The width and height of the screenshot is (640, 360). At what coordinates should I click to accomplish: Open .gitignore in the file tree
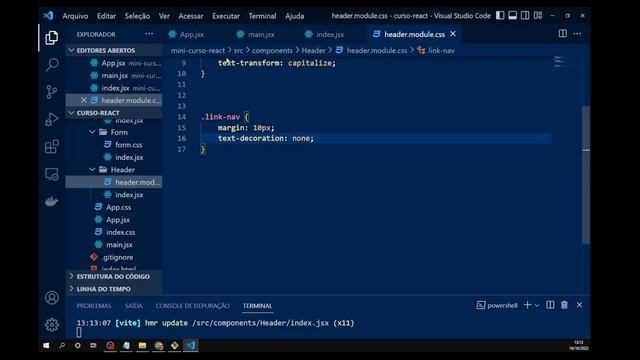[118, 257]
